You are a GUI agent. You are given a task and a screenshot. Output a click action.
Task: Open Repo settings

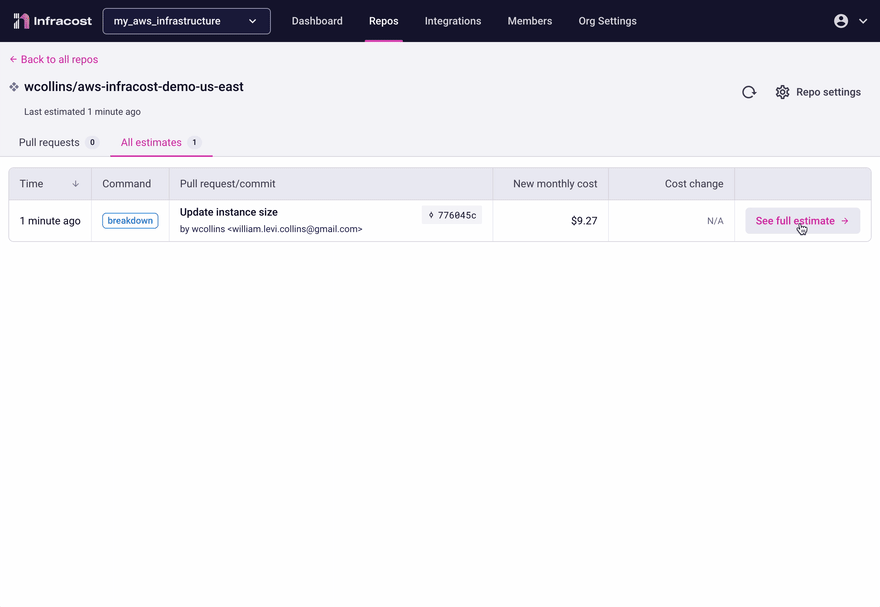pyautogui.click(x=818, y=92)
